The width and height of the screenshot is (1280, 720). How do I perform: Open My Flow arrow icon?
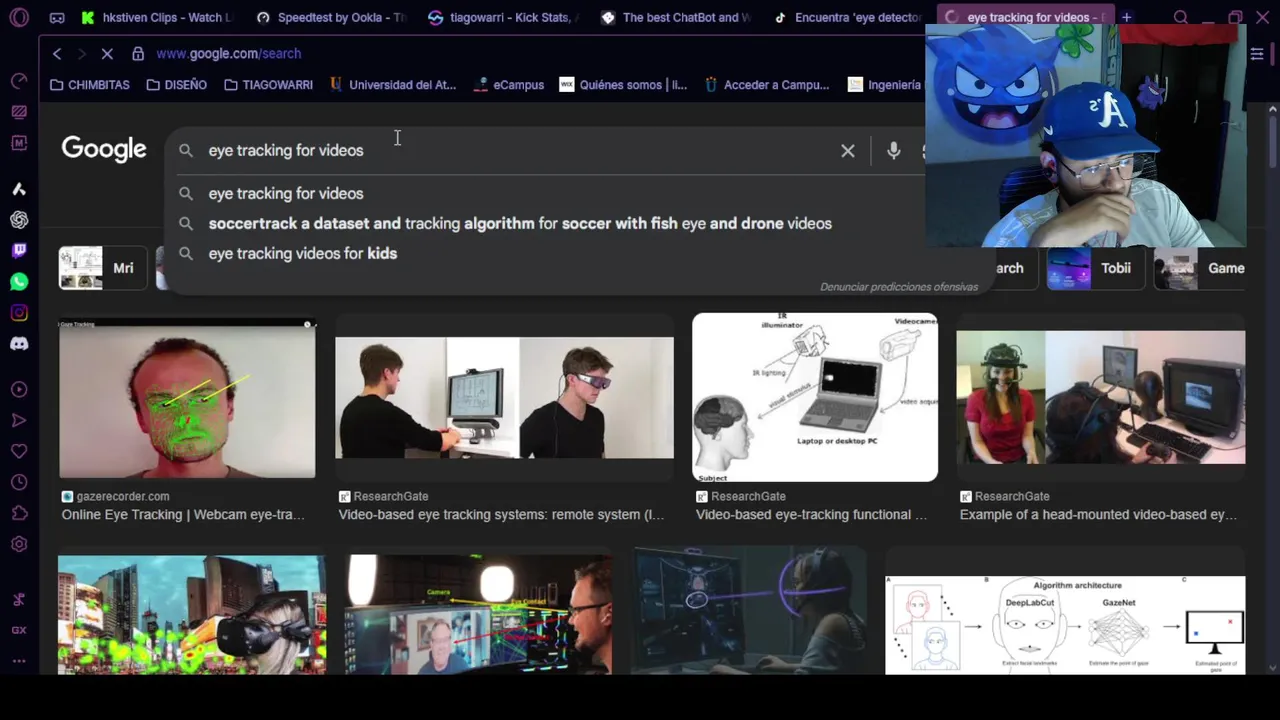click(19, 421)
